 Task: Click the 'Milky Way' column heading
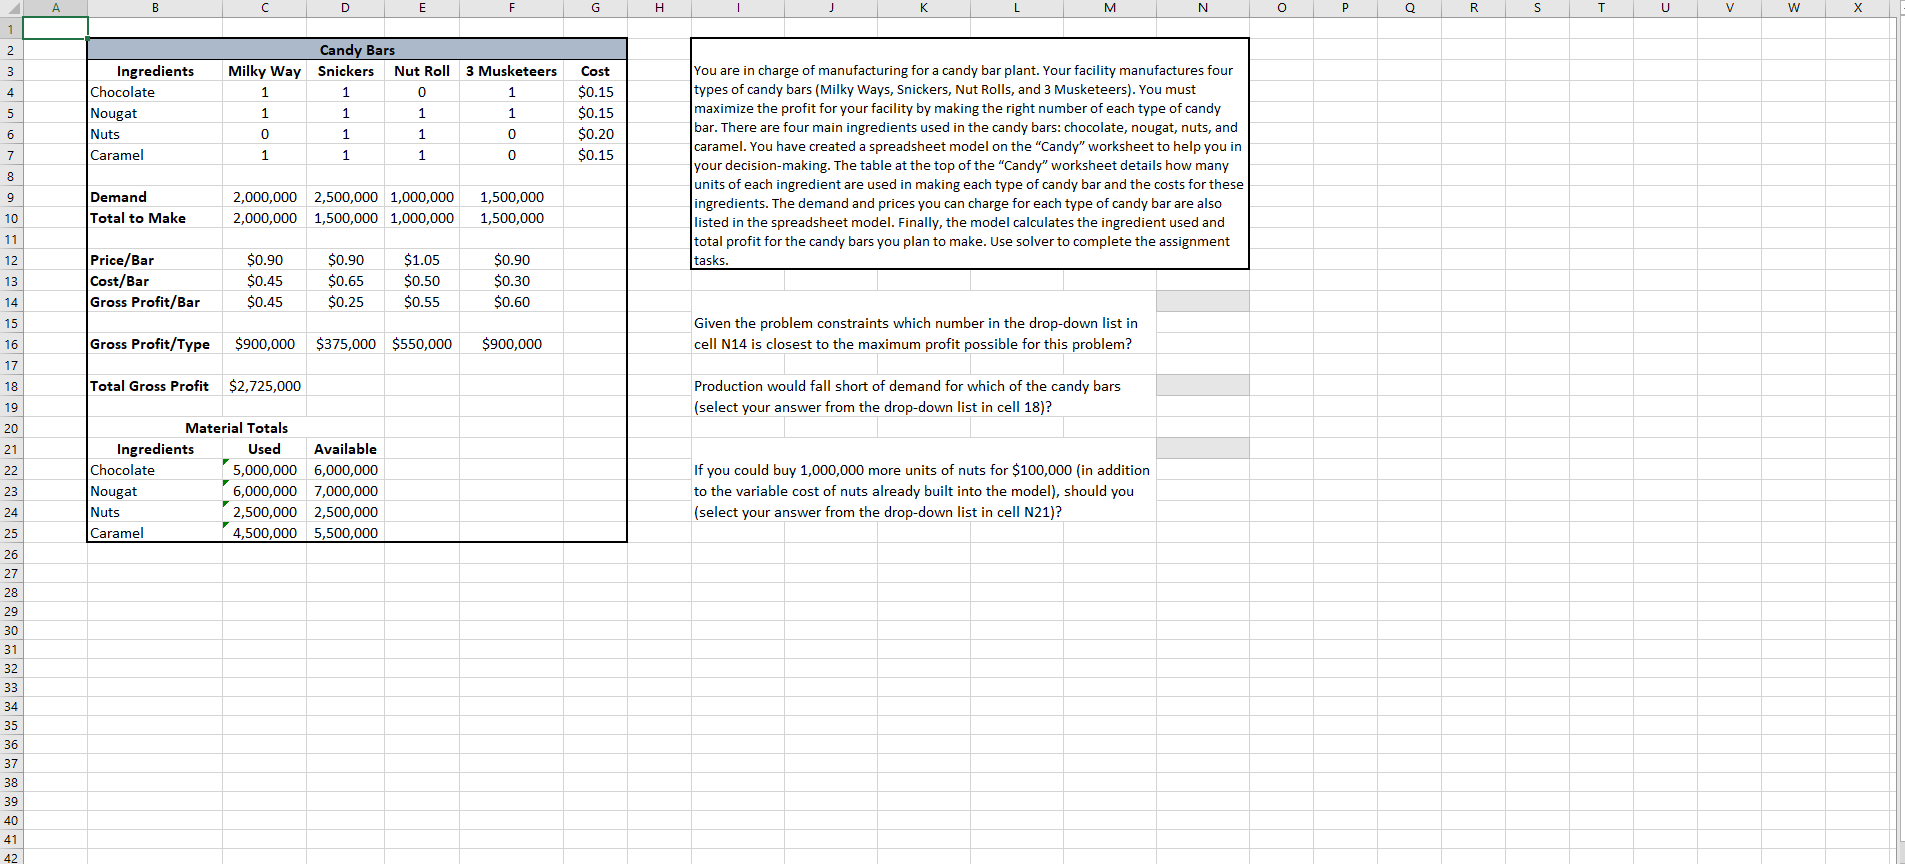click(x=264, y=71)
